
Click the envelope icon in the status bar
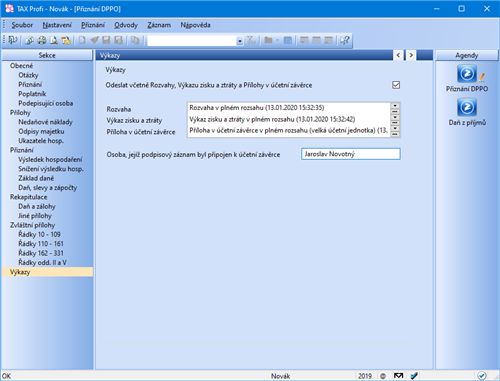(x=398, y=376)
